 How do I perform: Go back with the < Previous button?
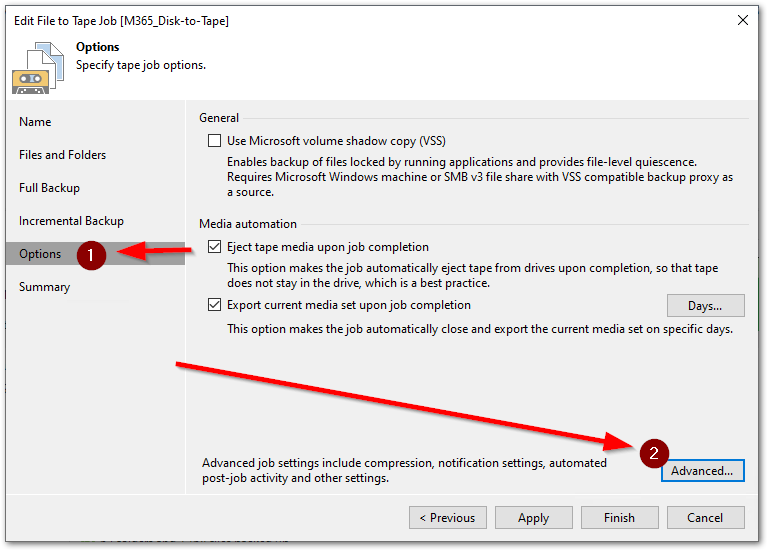(447, 518)
